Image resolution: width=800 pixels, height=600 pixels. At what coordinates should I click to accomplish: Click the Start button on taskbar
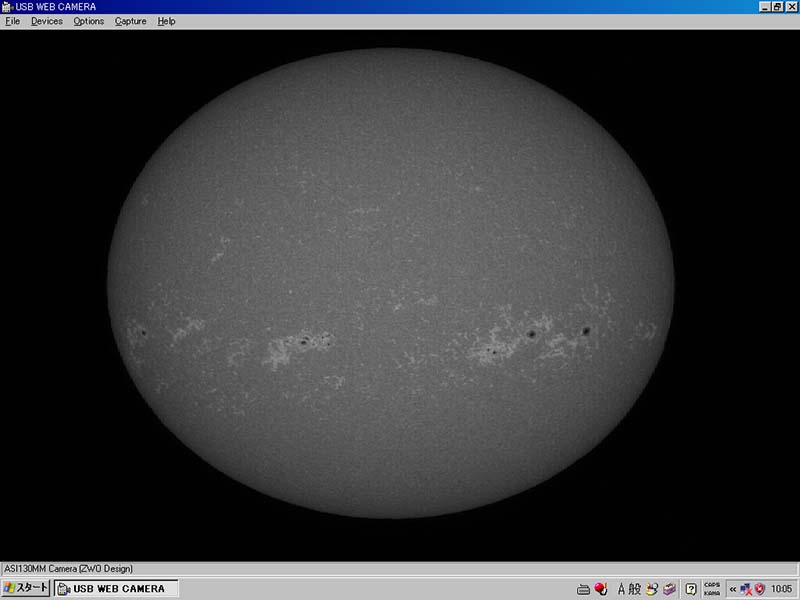pyautogui.click(x=26, y=589)
